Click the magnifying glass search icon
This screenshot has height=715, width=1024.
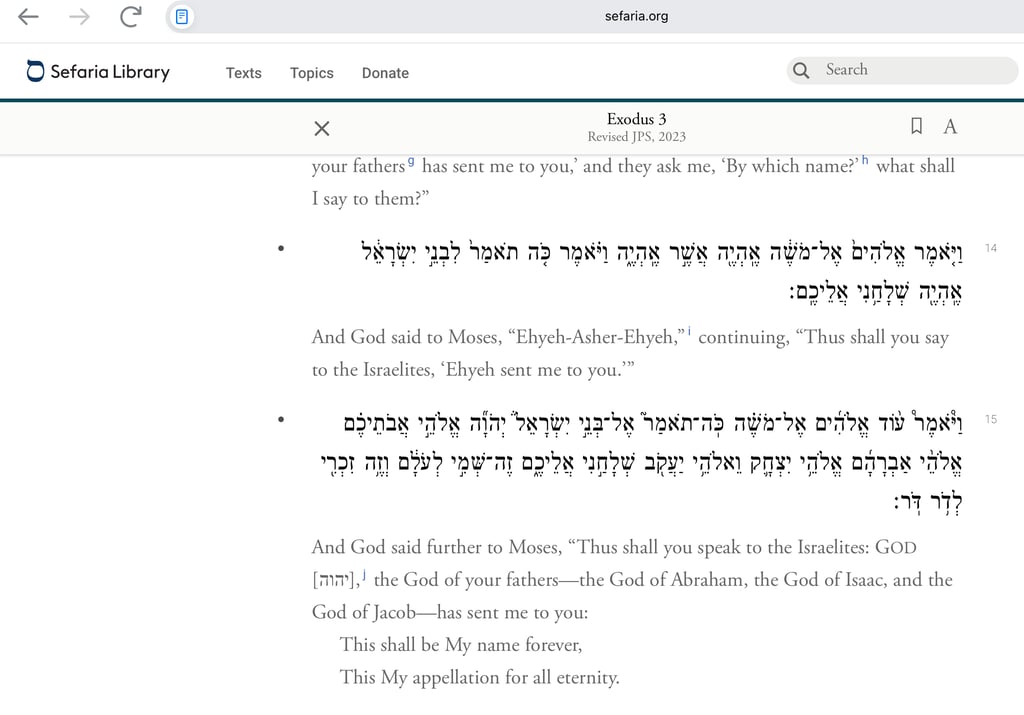pyautogui.click(x=801, y=70)
